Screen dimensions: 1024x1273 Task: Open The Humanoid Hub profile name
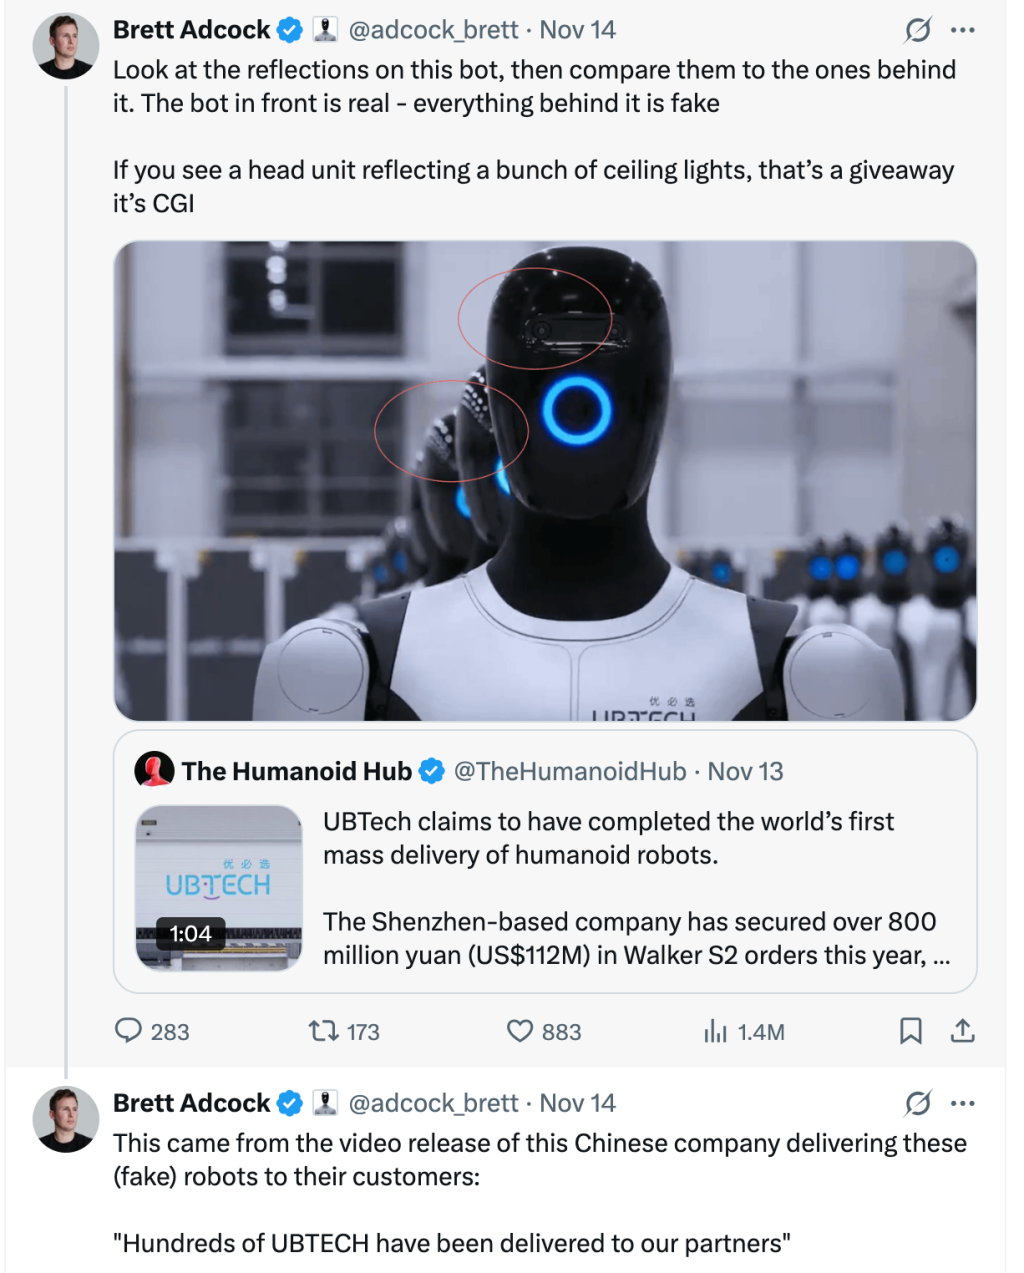(x=296, y=771)
